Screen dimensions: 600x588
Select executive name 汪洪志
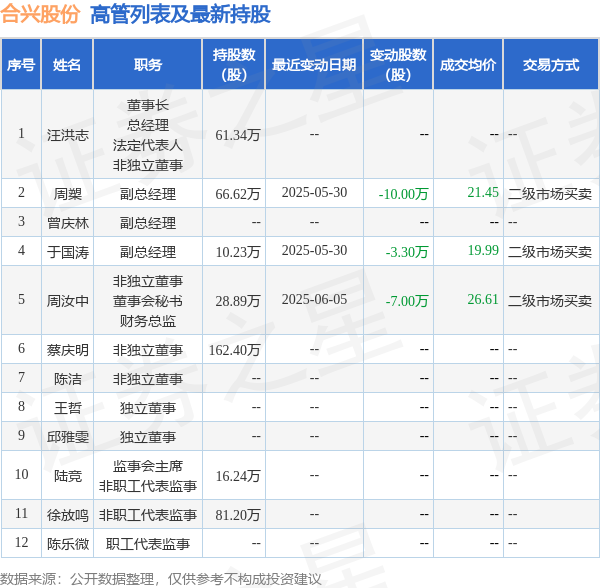click(x=67, y=134)
